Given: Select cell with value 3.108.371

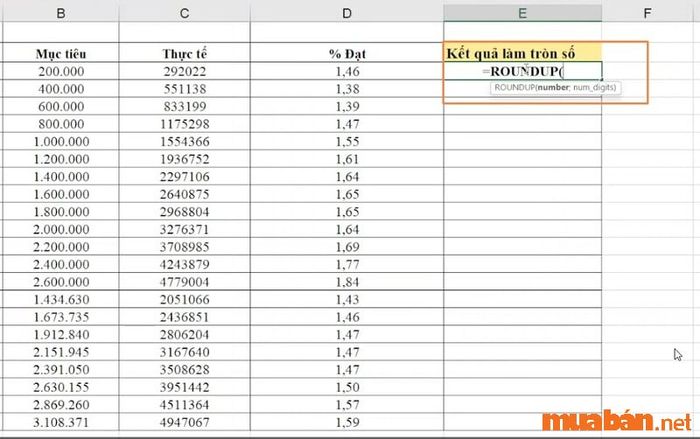Looking at the screenshot, I should [x=61, y=422].
